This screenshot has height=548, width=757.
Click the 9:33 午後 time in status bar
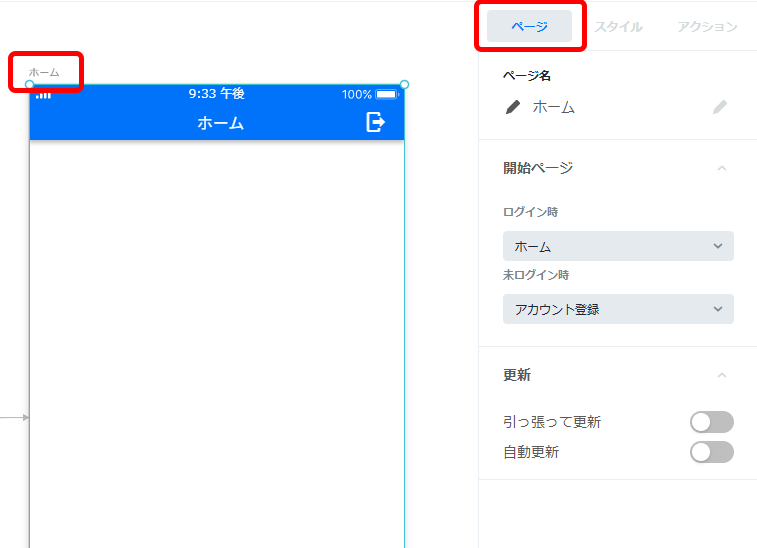tap(217, 94)
